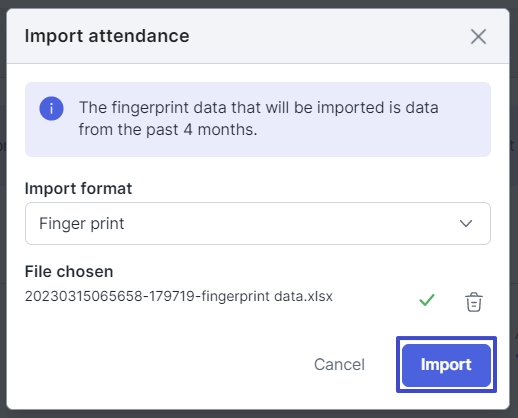Click the 'Import attendance' dialog title
The height and width of the screenshot is (418, 518).
107,36
